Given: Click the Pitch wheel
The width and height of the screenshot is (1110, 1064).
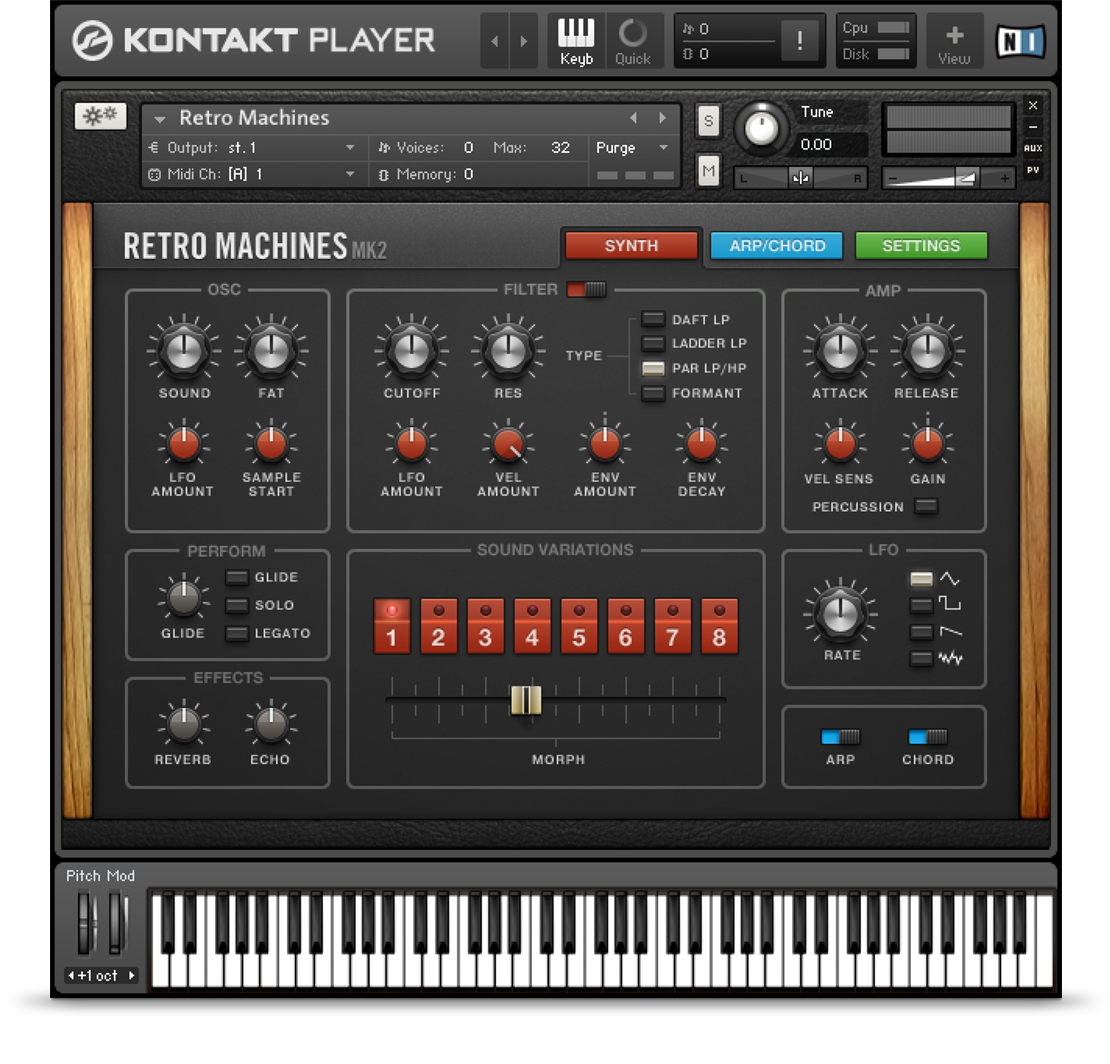Looking at the screenshot, I should 86,922.
